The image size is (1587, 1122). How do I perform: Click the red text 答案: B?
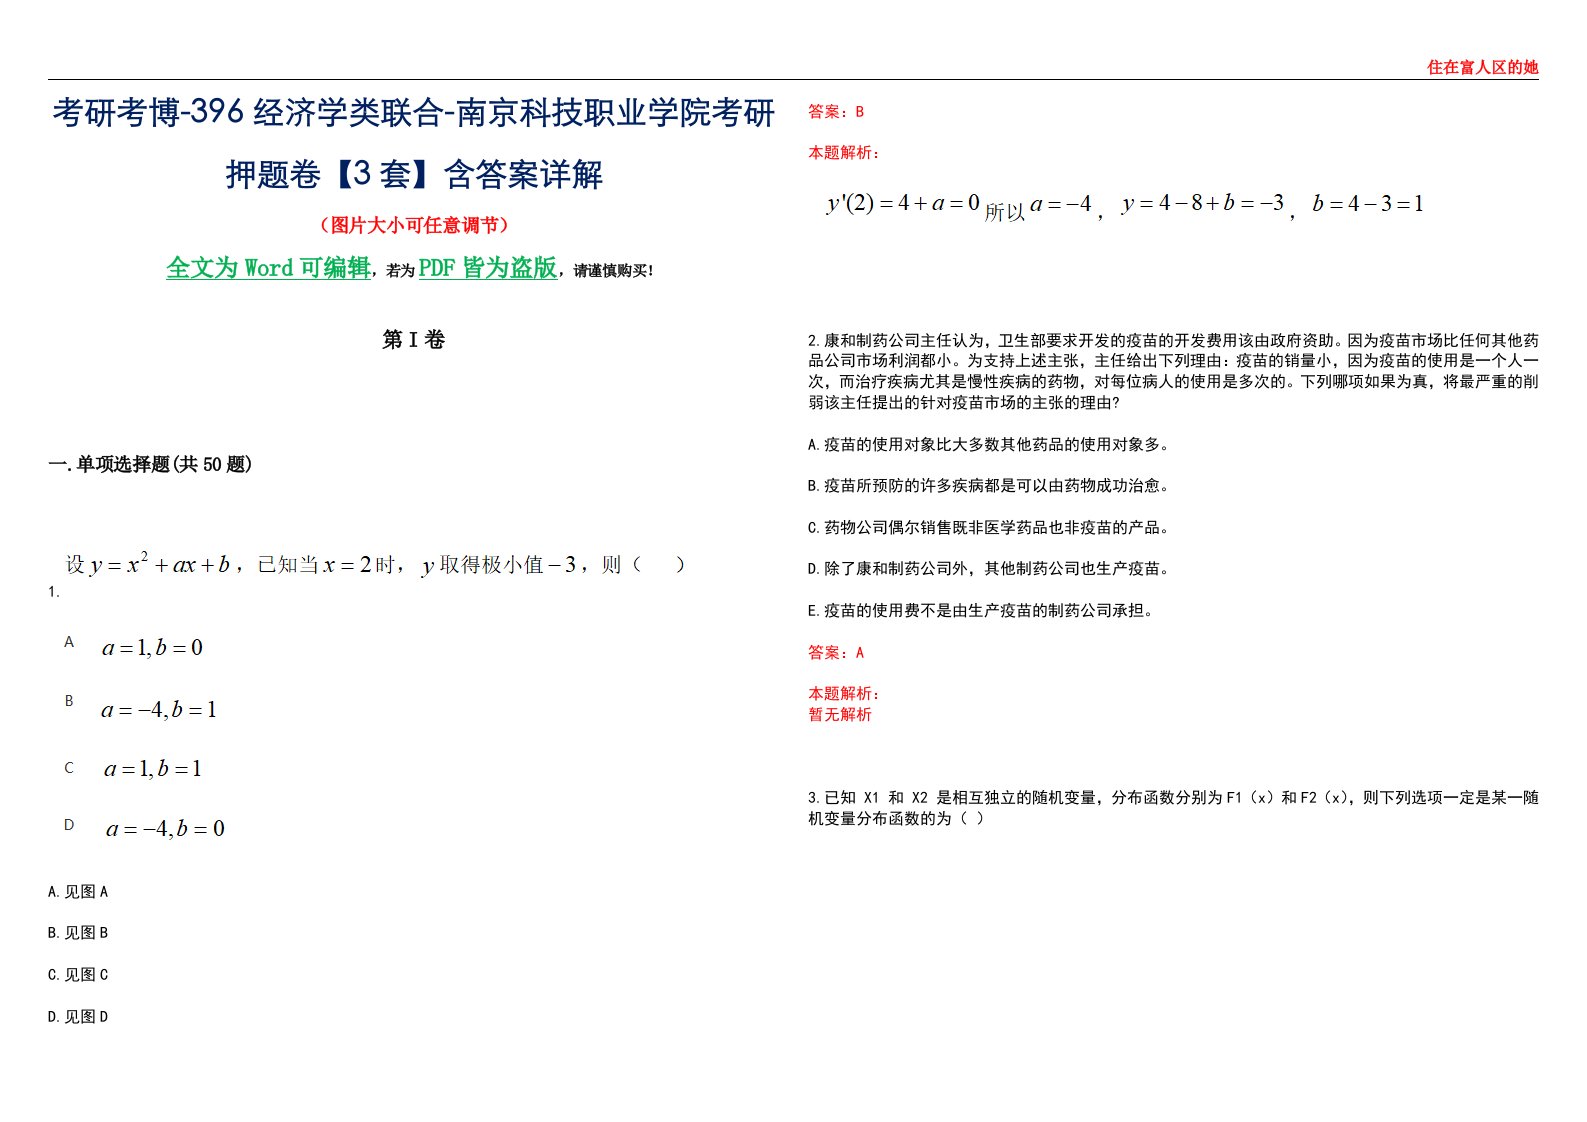pyautogui.click(x=836, y=112)
